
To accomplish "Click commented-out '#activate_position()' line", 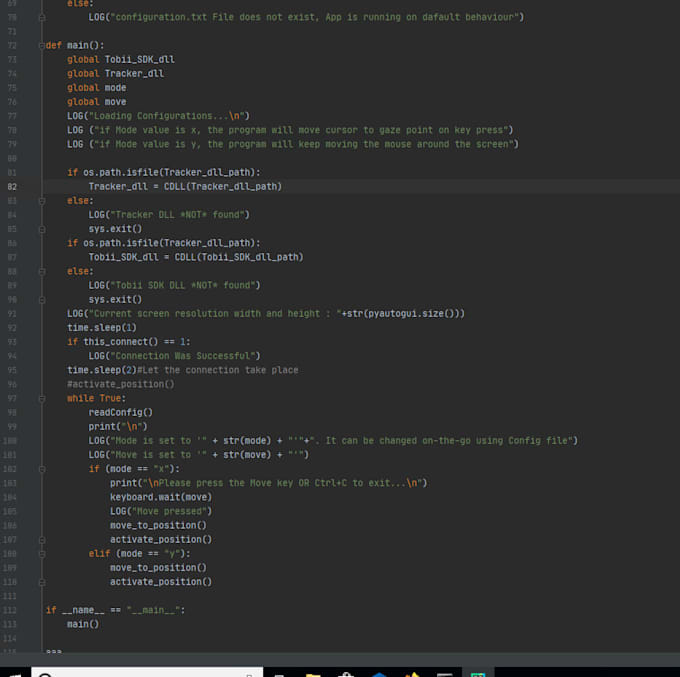I will click(121, 384).
